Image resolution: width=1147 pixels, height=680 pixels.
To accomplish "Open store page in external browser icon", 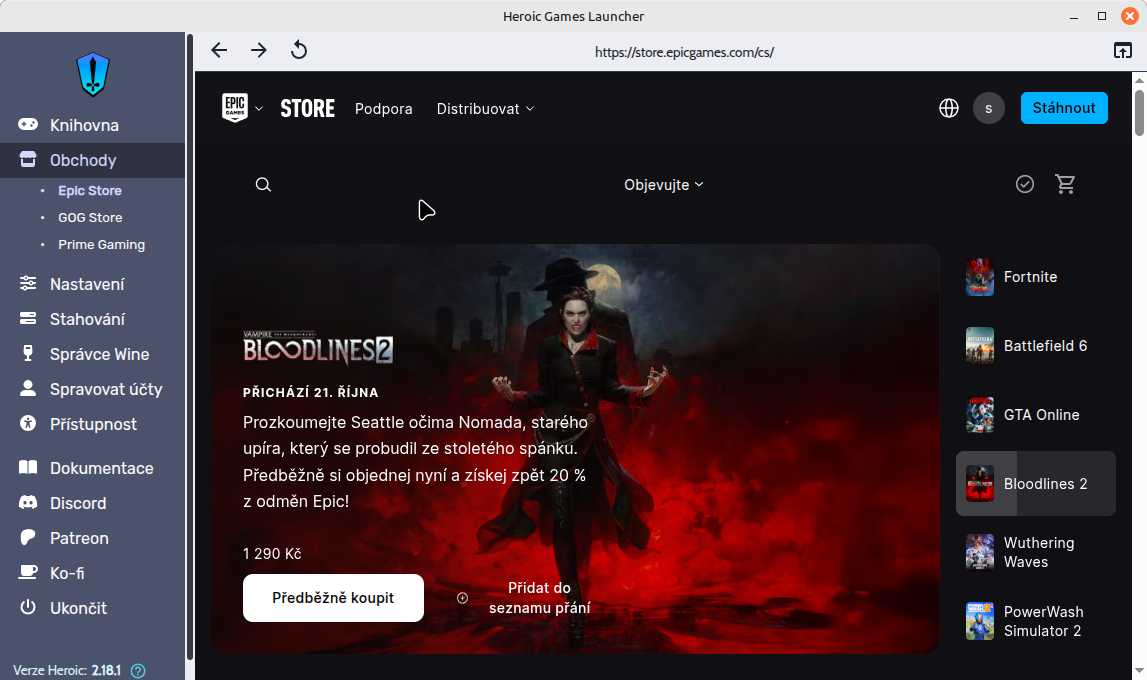I will (1123, 51).
